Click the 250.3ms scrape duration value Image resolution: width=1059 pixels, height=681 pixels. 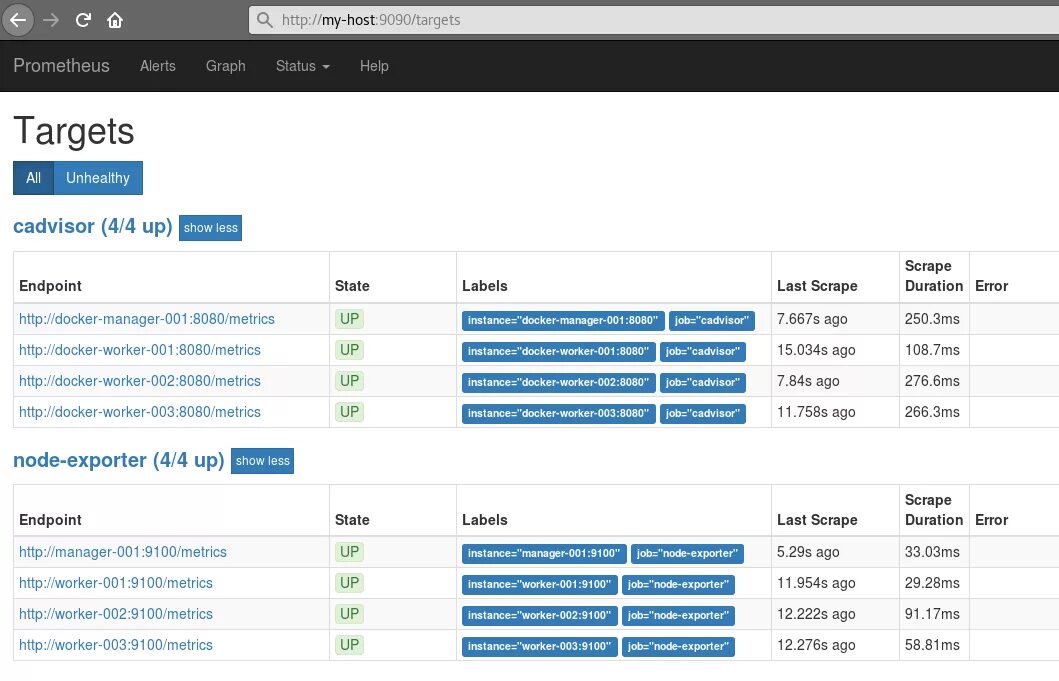click(932, 319)
